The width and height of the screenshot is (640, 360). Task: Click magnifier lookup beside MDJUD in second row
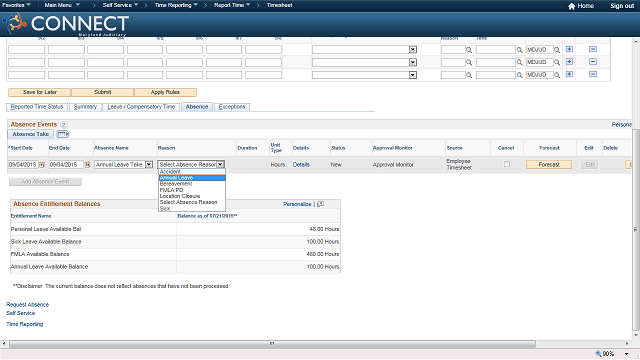[x=557, y=62]
